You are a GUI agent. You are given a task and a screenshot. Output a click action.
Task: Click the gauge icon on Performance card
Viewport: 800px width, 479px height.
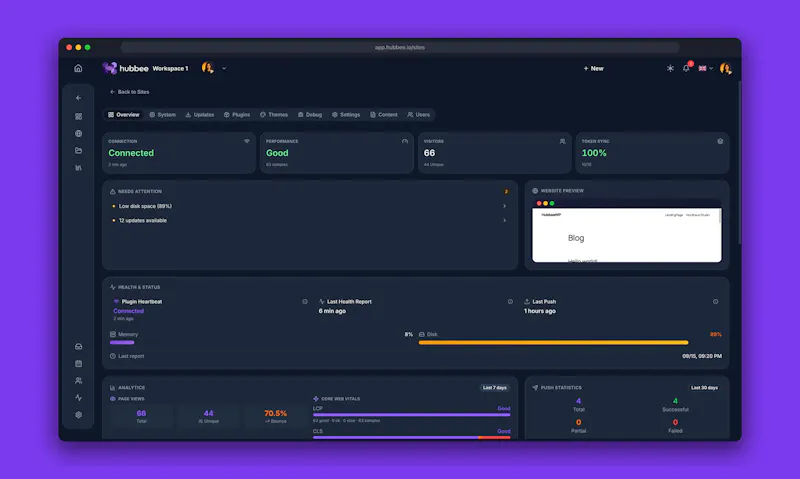405,141
